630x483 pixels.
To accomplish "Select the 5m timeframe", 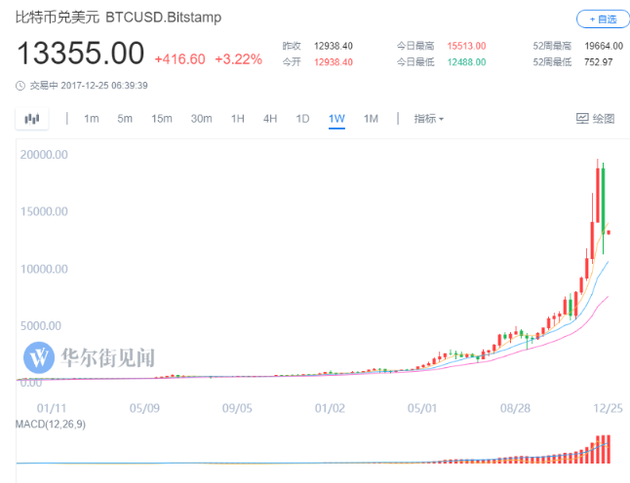I will (x=125, y=119).
